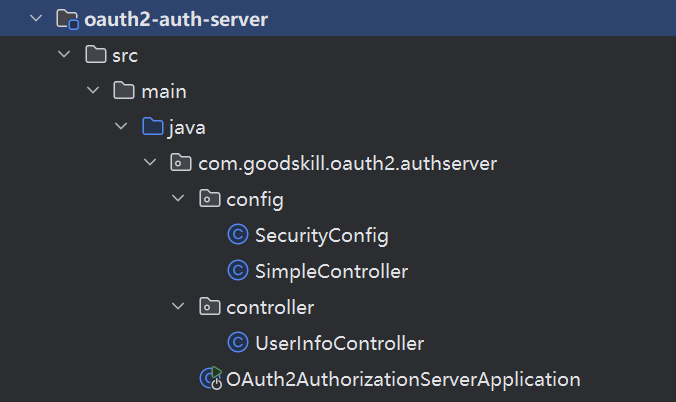Collapse the controller package chevron
The height and width of the screenshot is (402, 676).
[x=179, y=306]
